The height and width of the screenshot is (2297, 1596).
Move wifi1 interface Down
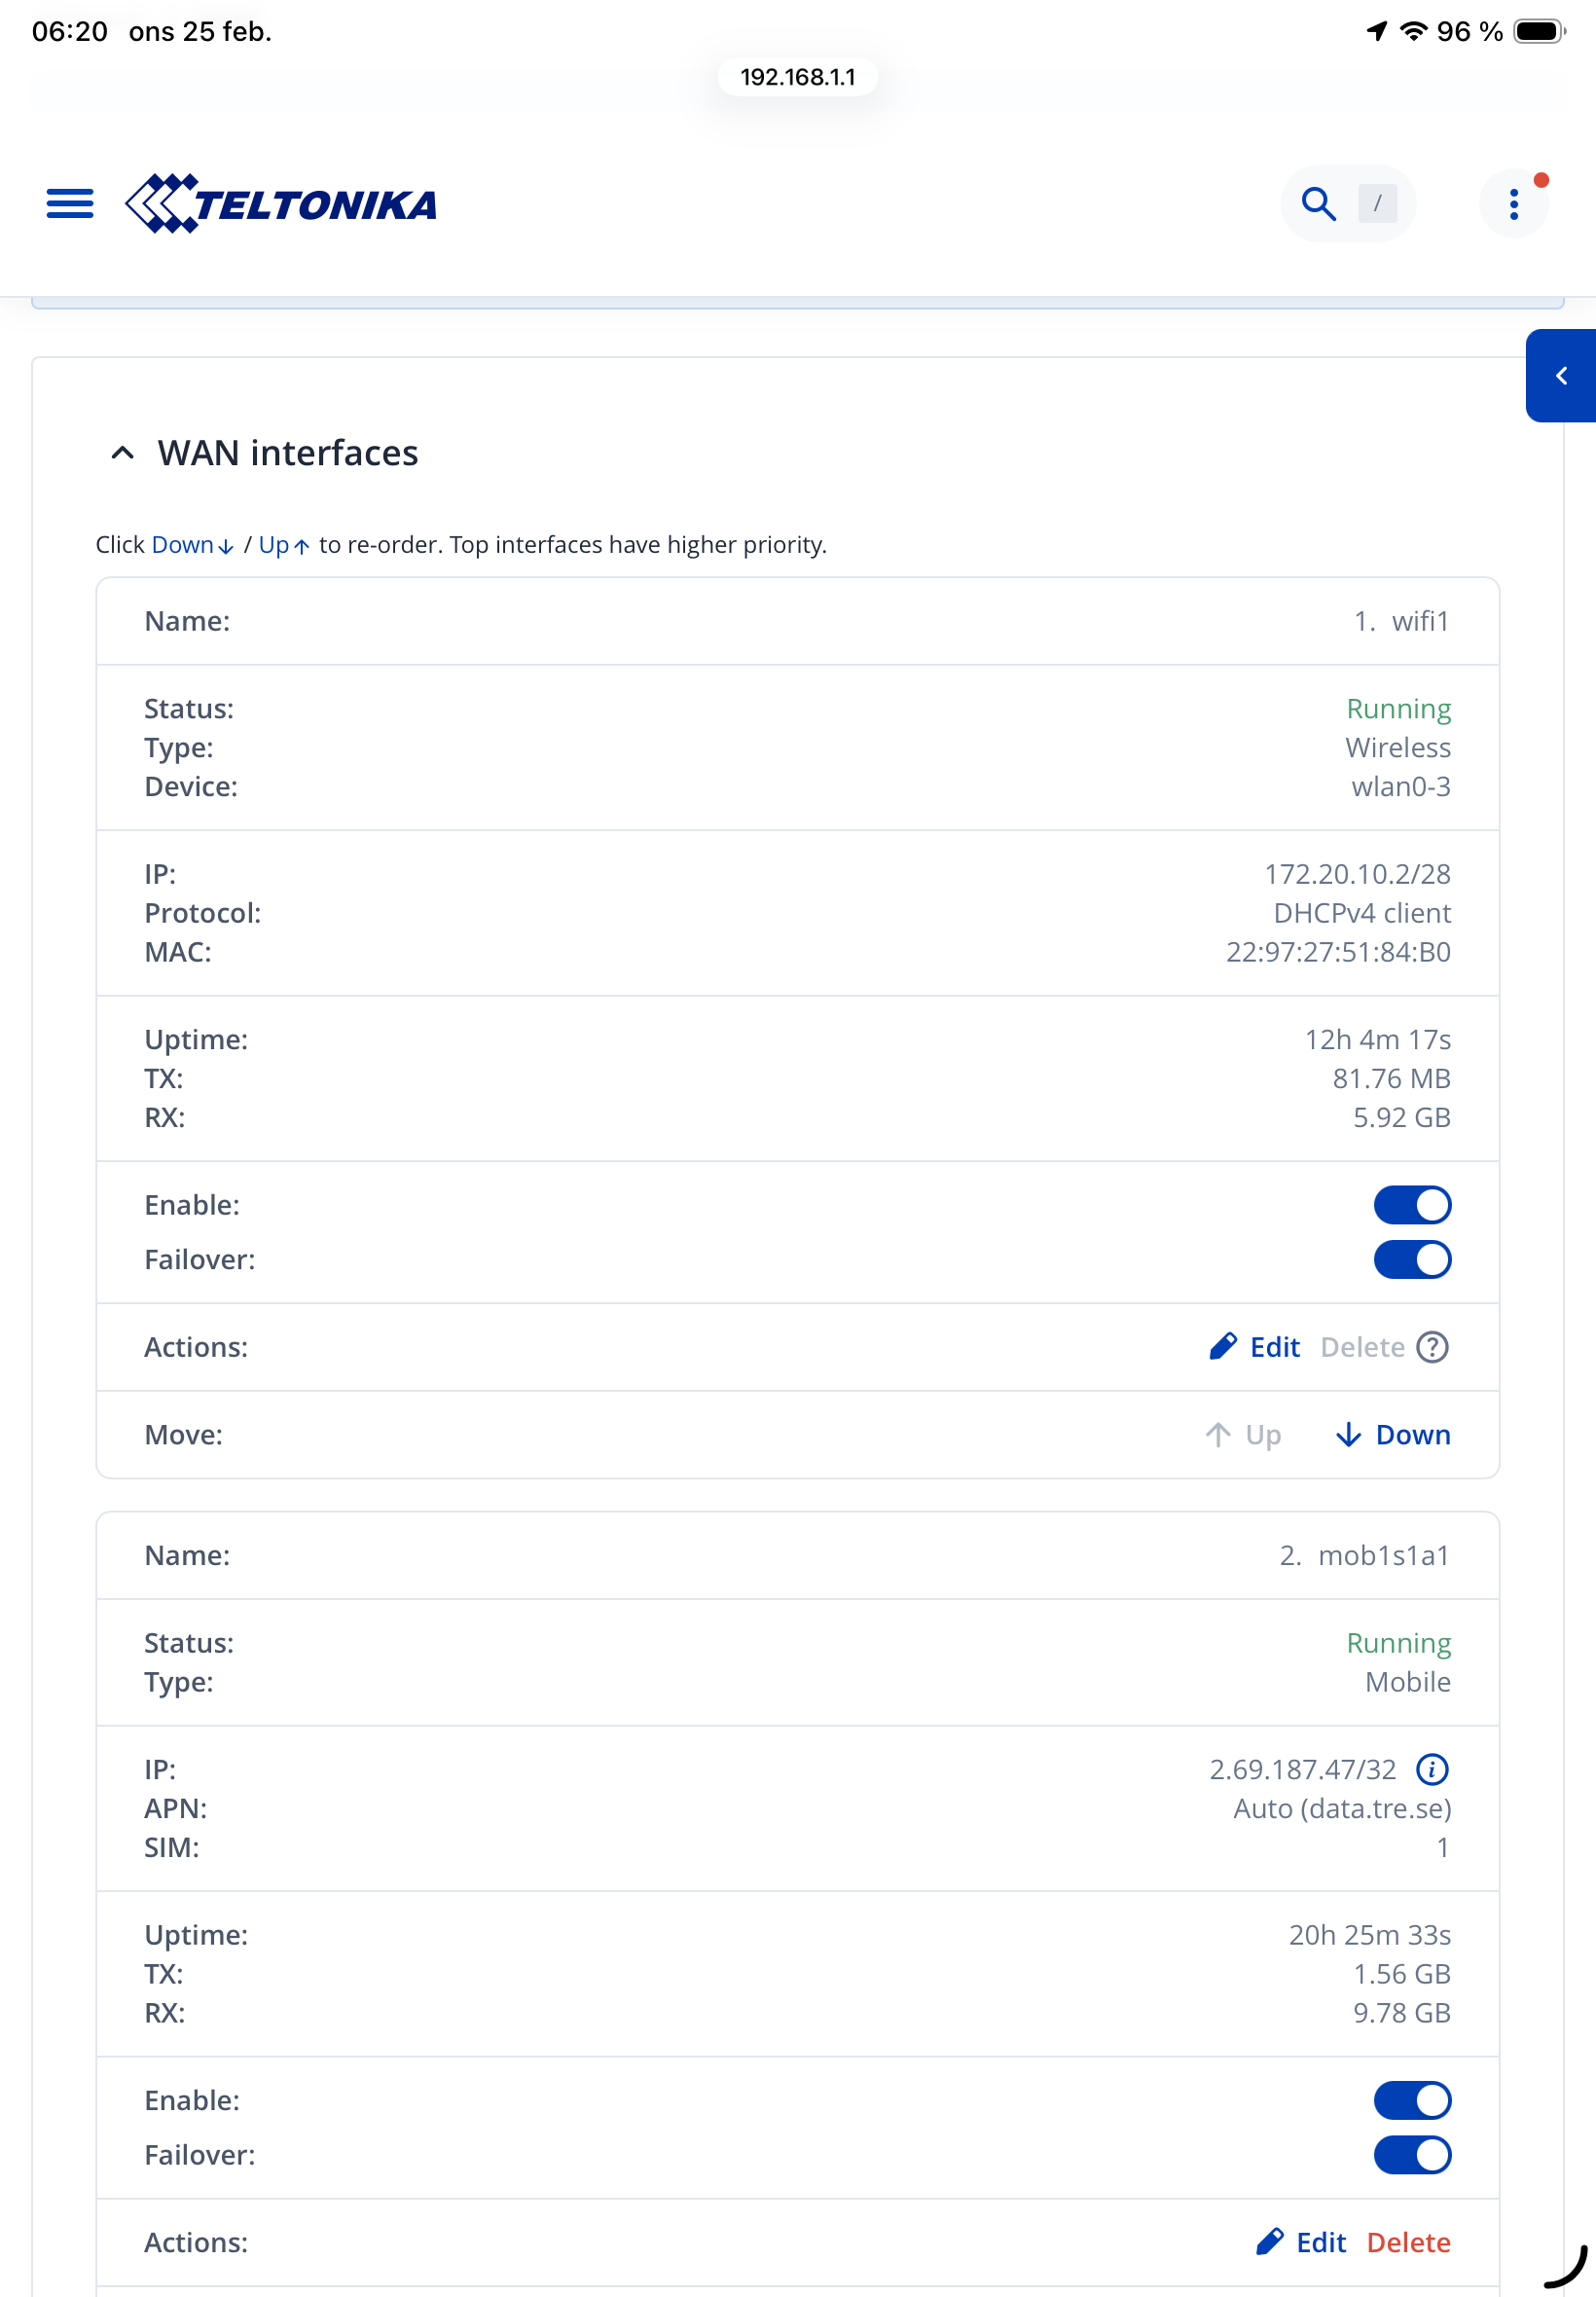[x=1393, y=1435]
